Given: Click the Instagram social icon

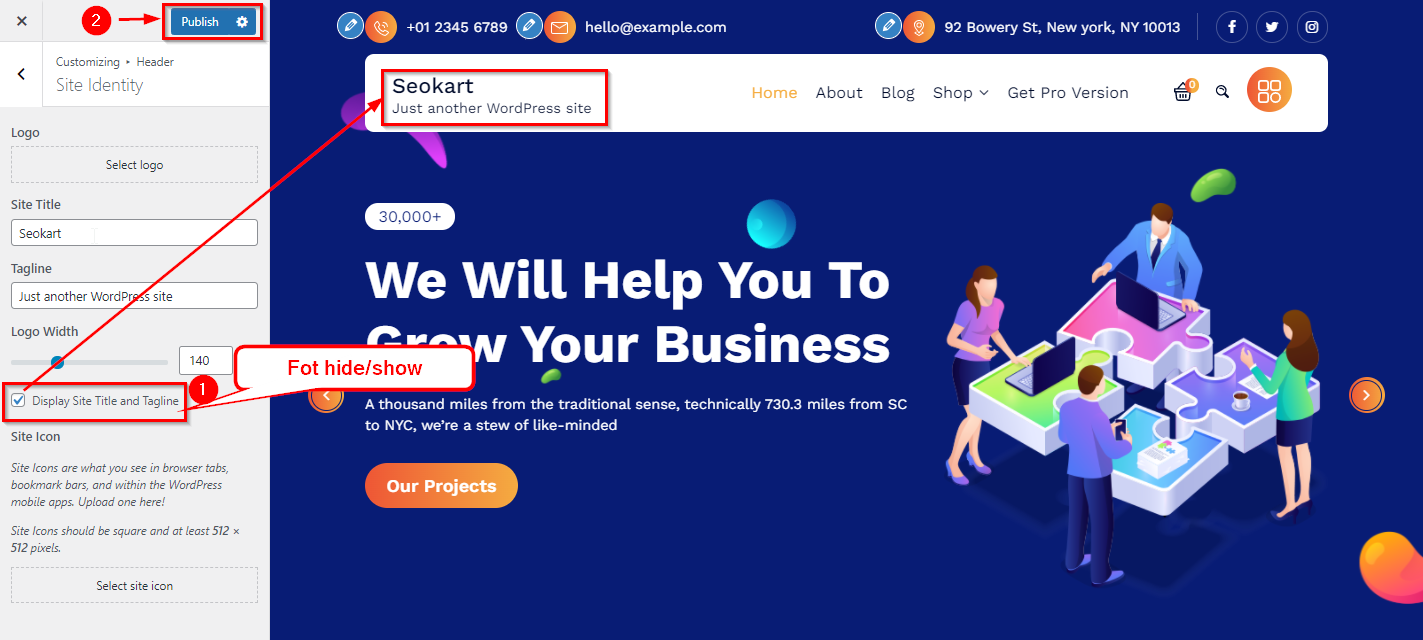Looking at the screenshot, I should click(1312, 27).
